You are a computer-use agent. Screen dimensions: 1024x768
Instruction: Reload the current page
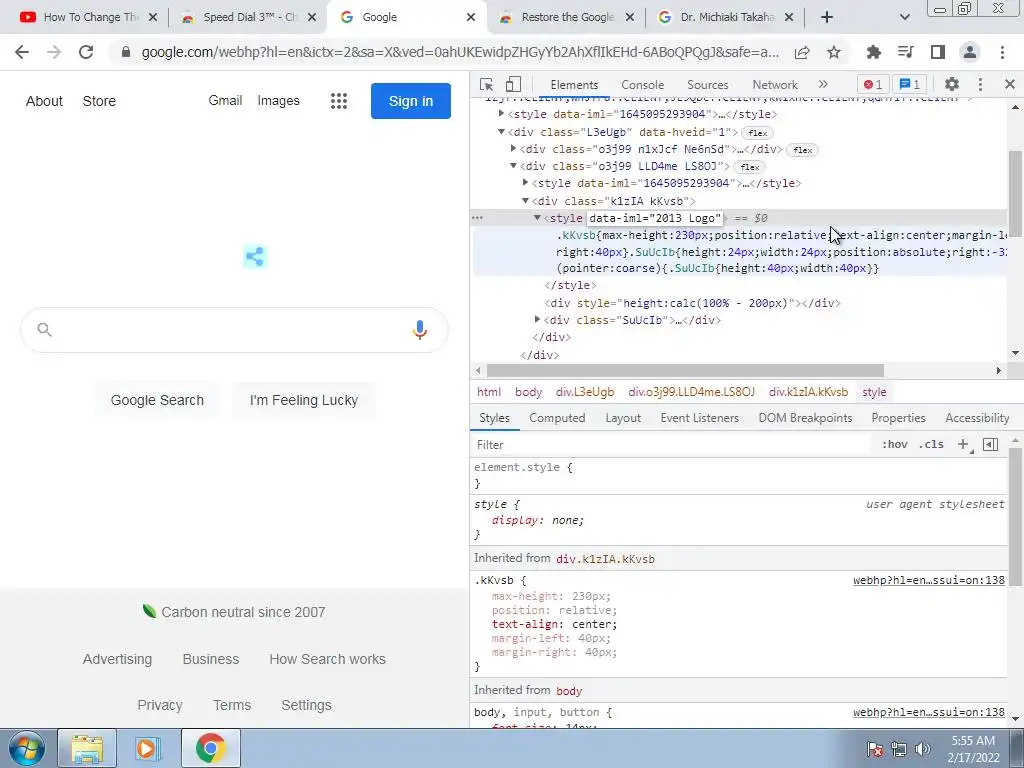point(86,52)
